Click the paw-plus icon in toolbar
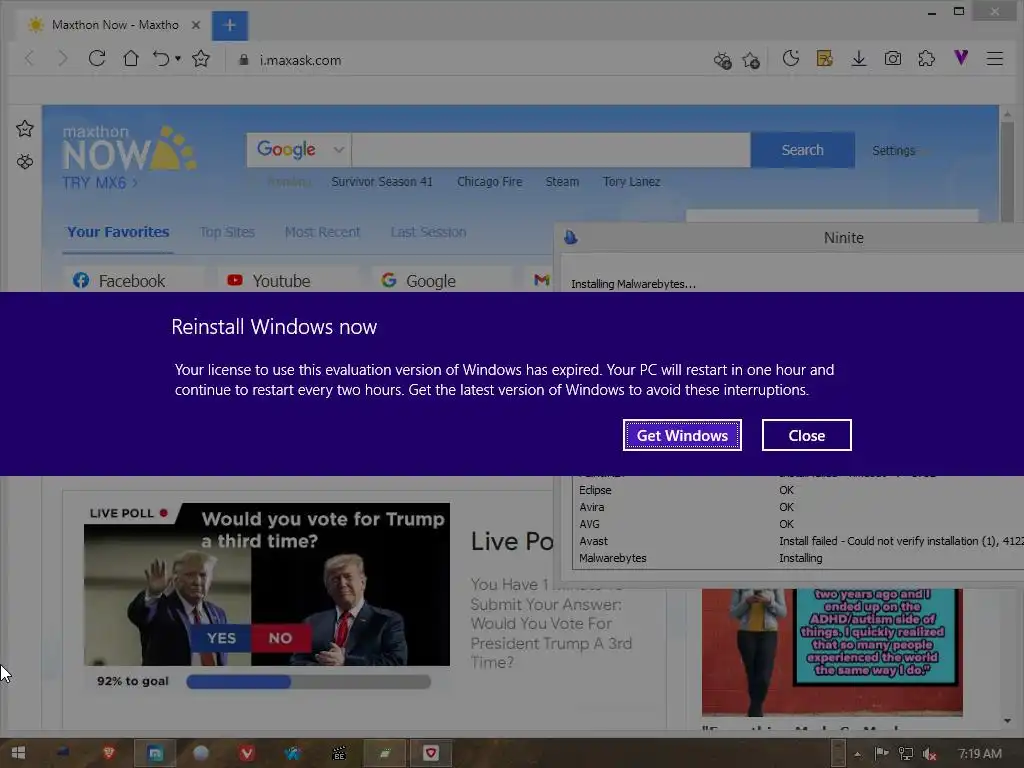Image resolution: width=1024 pixels, height=768 pixels. point(722,61)
